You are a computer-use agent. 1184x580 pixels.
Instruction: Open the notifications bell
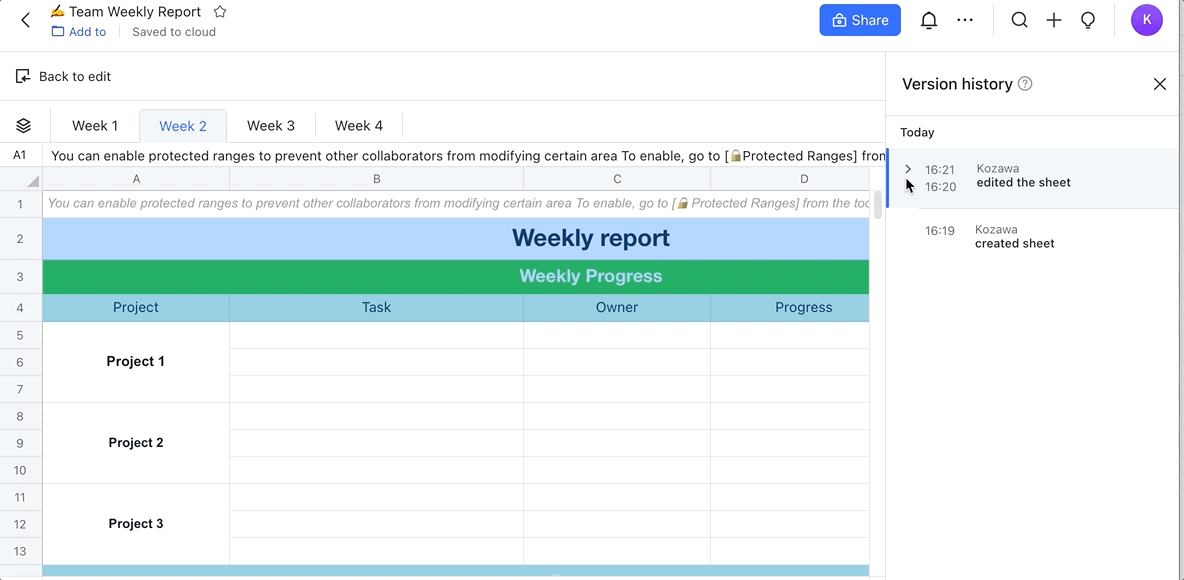[x=929, y=20]
